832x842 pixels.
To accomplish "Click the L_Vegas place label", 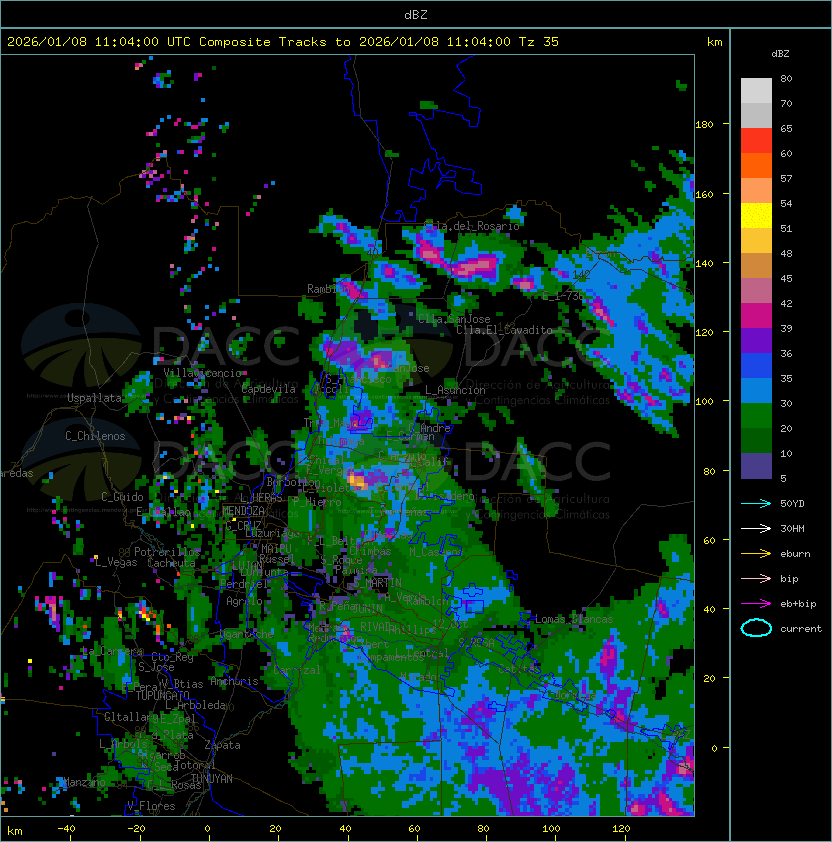I will [x=116, y=562].
